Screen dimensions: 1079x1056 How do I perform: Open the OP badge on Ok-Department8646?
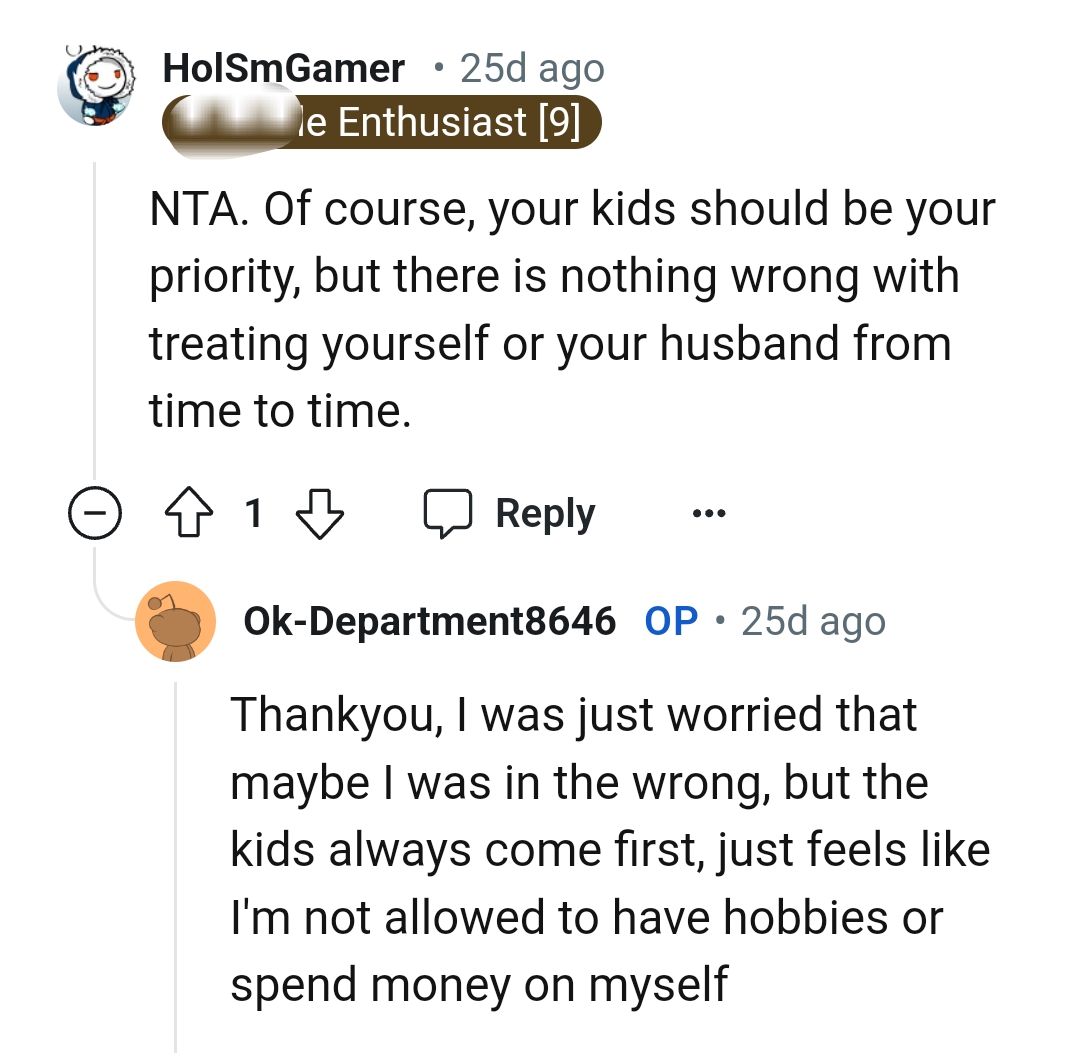(x=671, y=620)
